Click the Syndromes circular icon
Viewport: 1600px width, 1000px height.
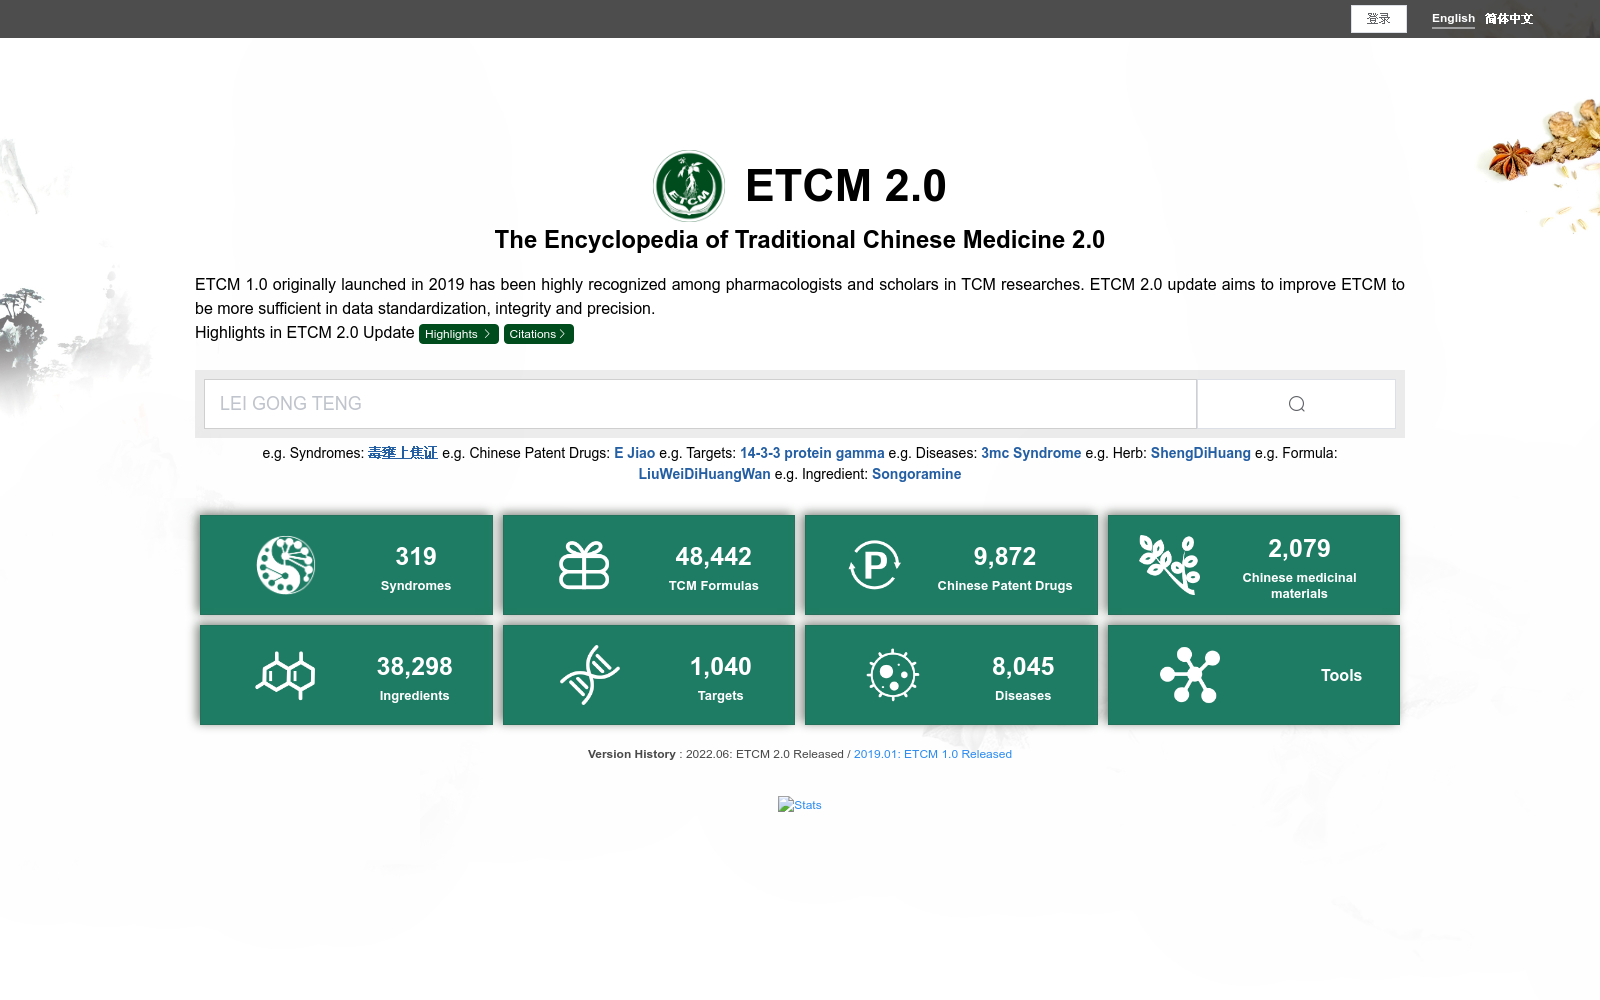point(286,565)
